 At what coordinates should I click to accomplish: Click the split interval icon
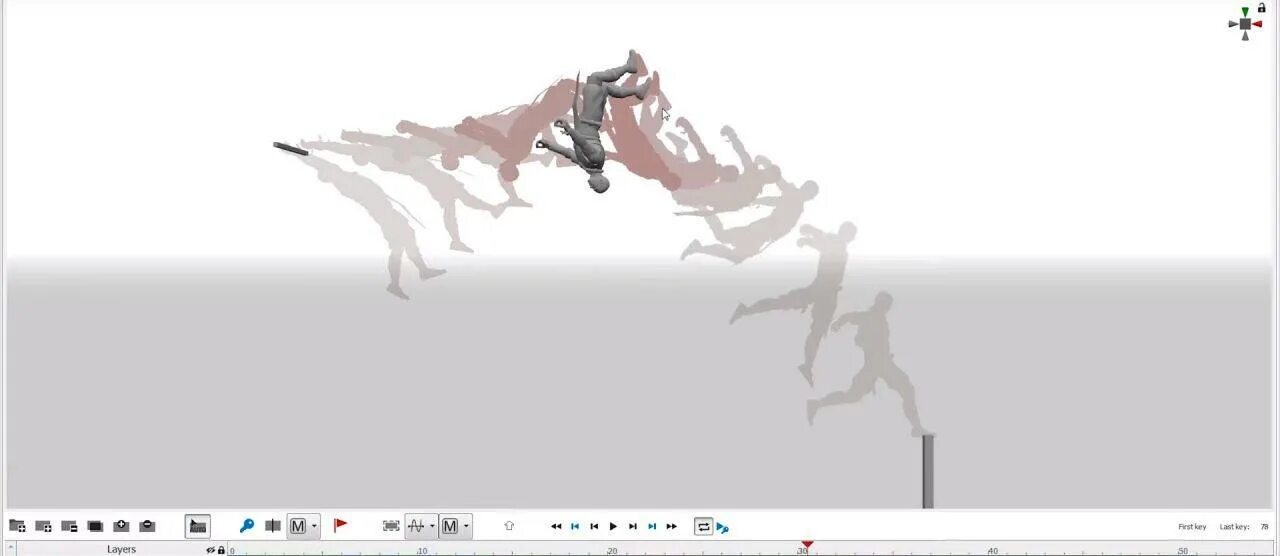(x=272, y=526)
